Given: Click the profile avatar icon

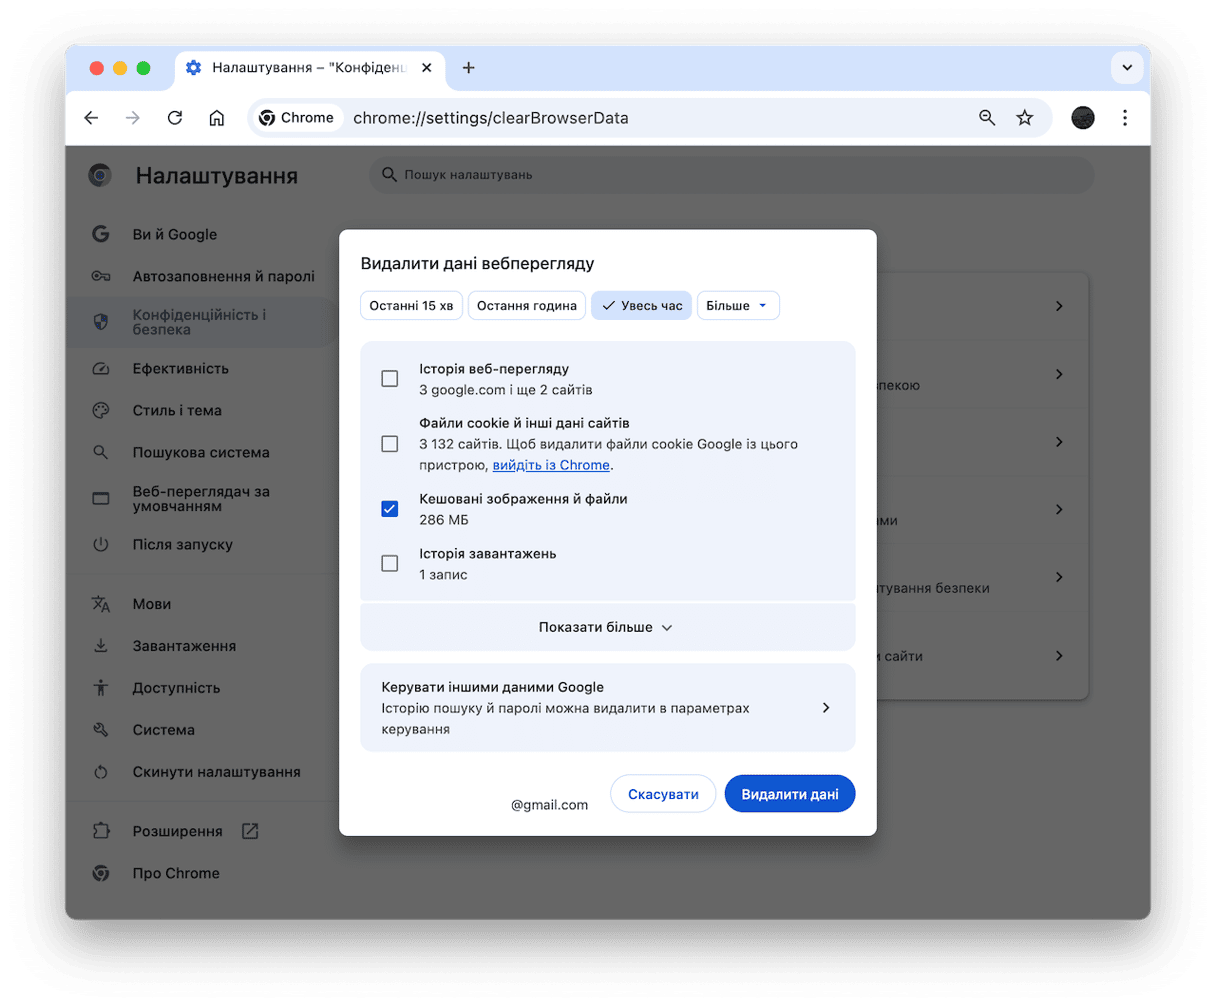Looking at the screenshot, I should coord(1082,118).
